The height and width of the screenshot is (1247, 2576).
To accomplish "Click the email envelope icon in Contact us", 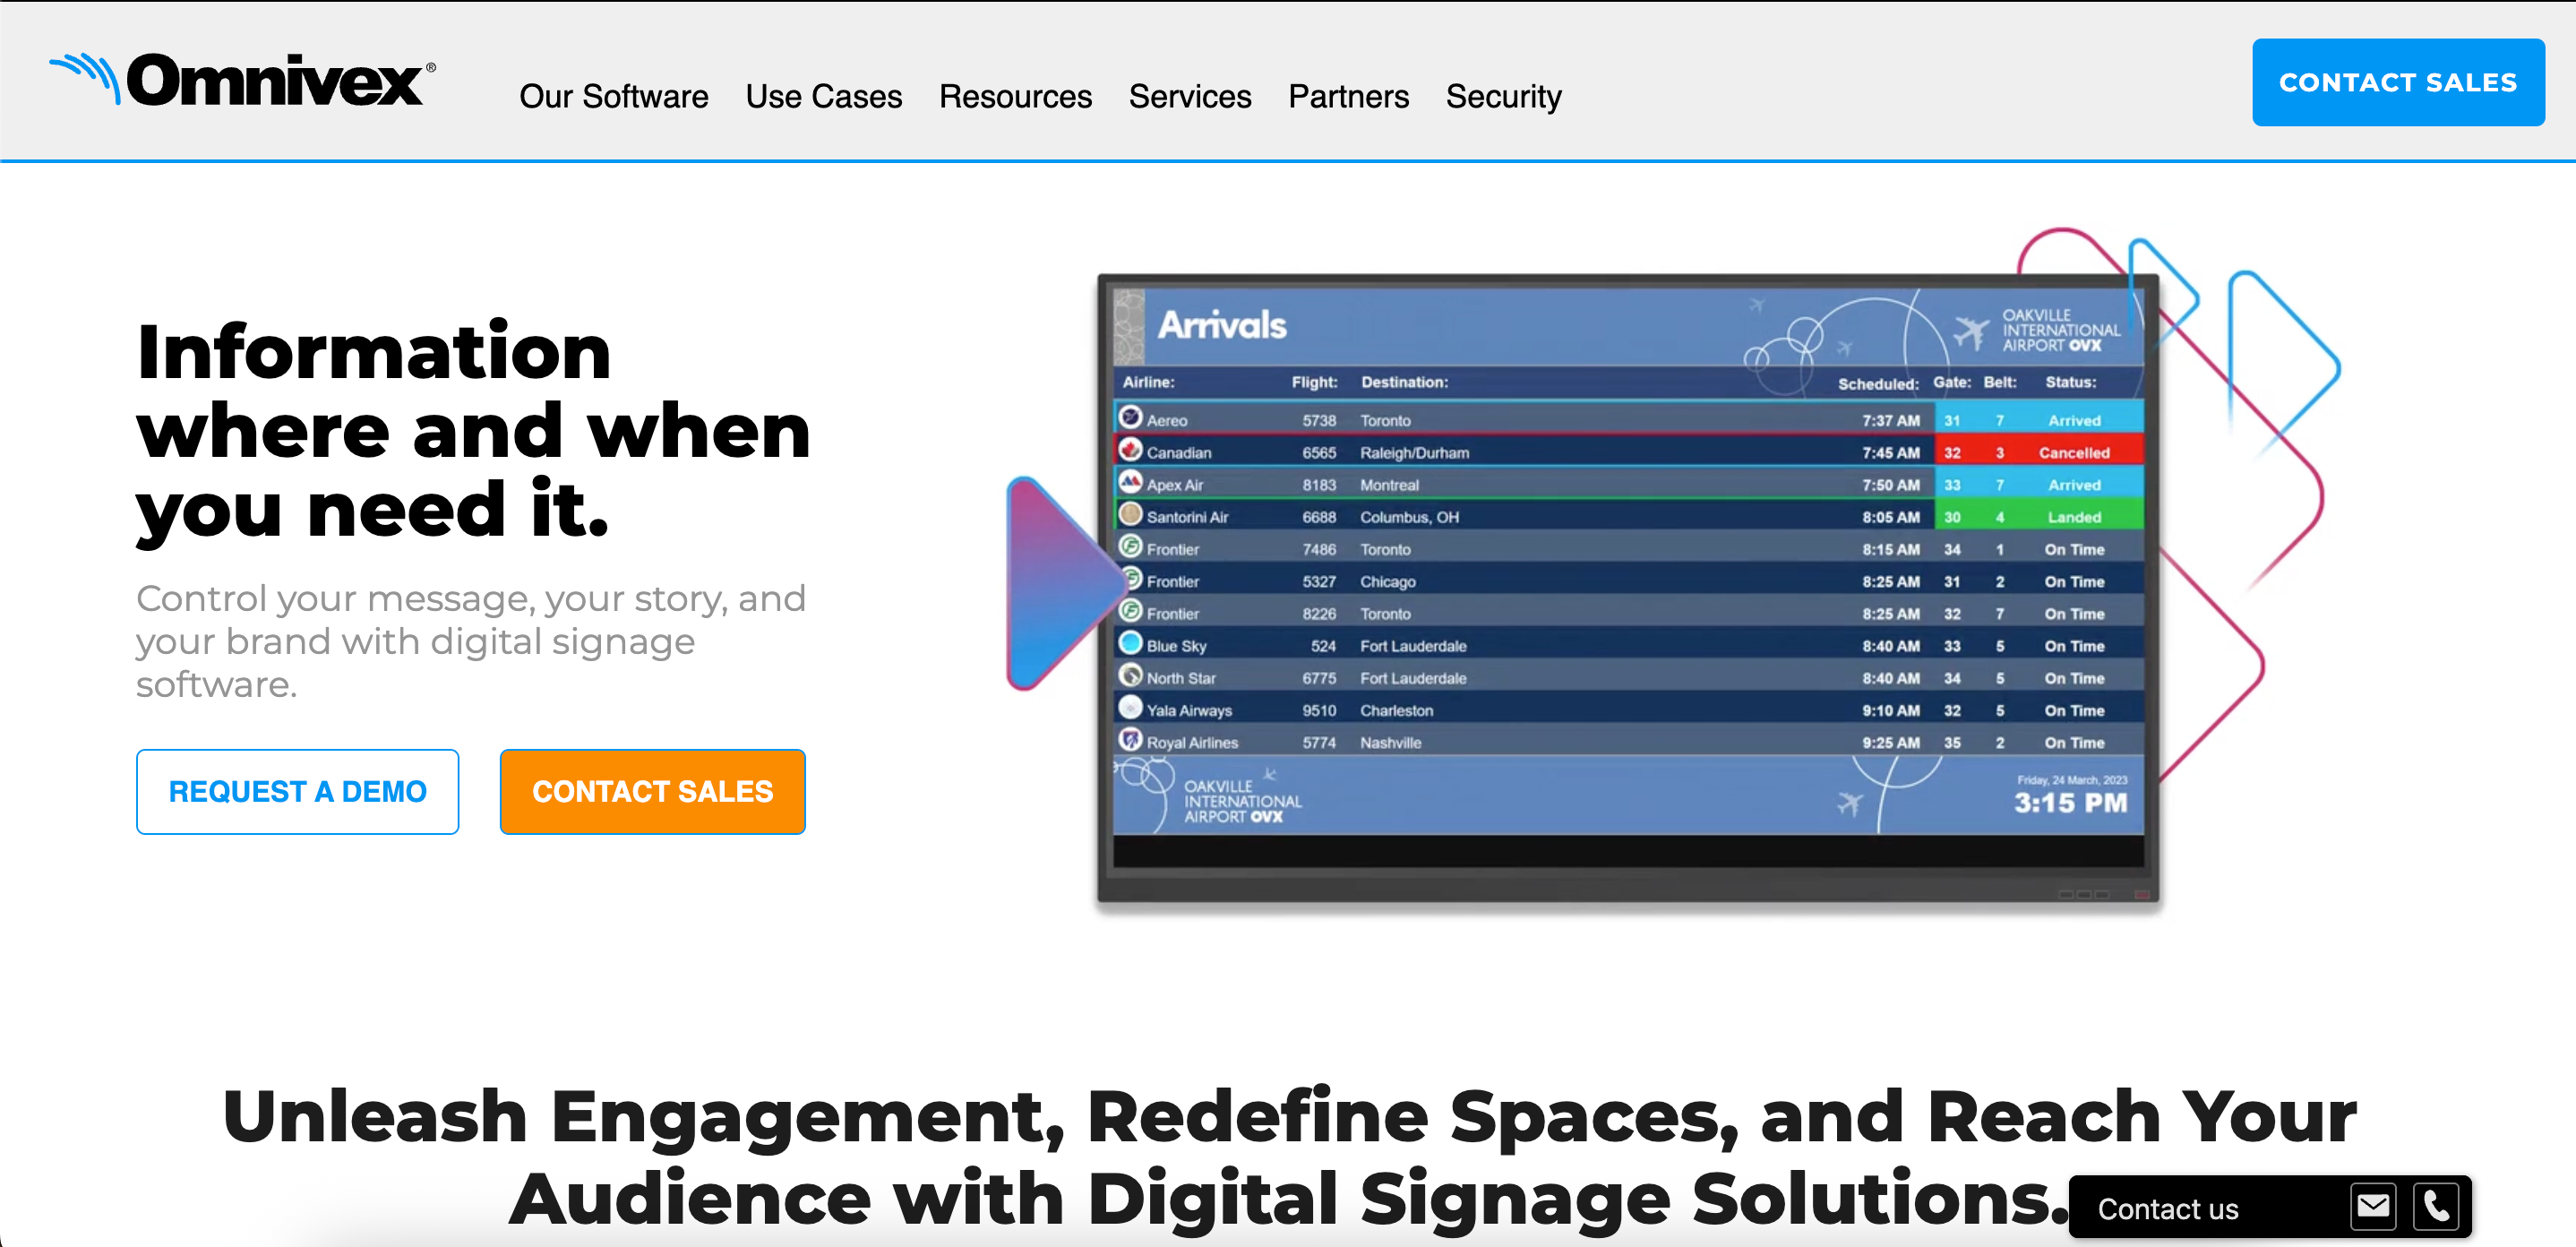I will click(x=2373, y=1207).
